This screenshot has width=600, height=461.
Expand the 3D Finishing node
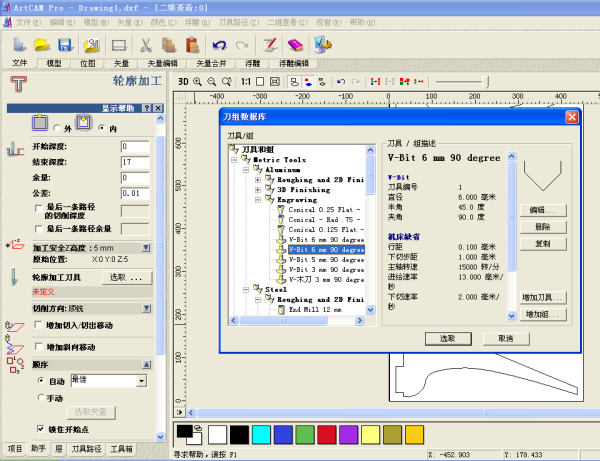pyautogui.click(x=258, y=189)
